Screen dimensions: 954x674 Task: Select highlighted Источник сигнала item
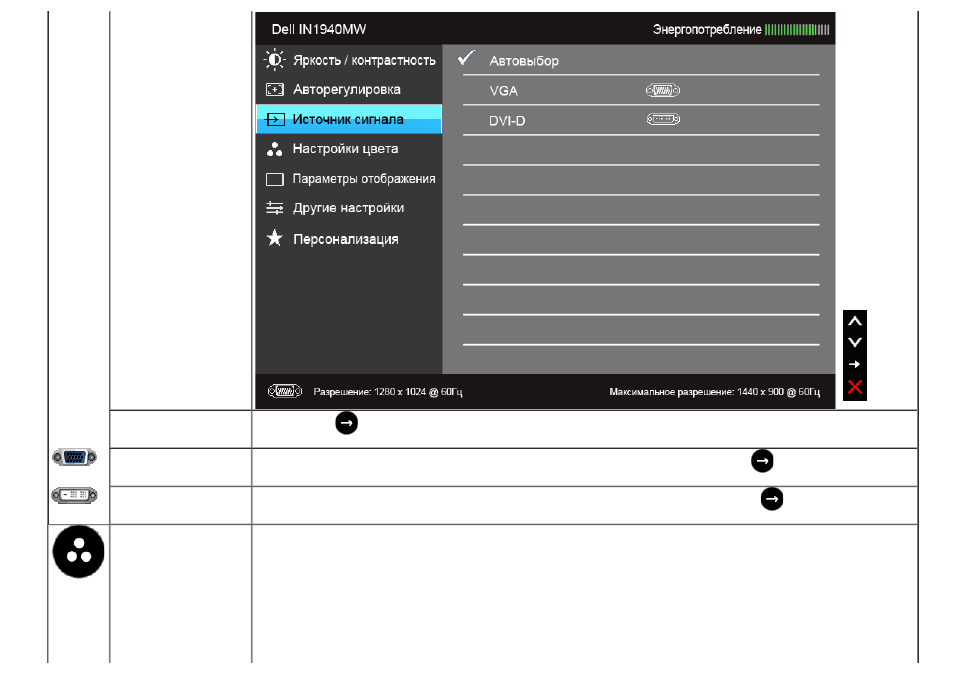[x=349, y=119]
